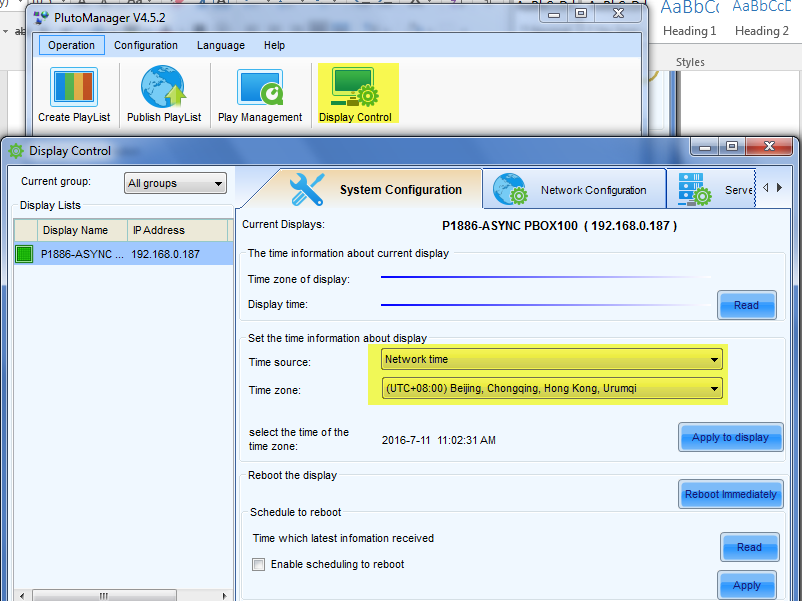Image resolution: width=802 pixels, height=601 pixels.
Task: Expand the Current group dropdown
Action: [x=175, y=183]
